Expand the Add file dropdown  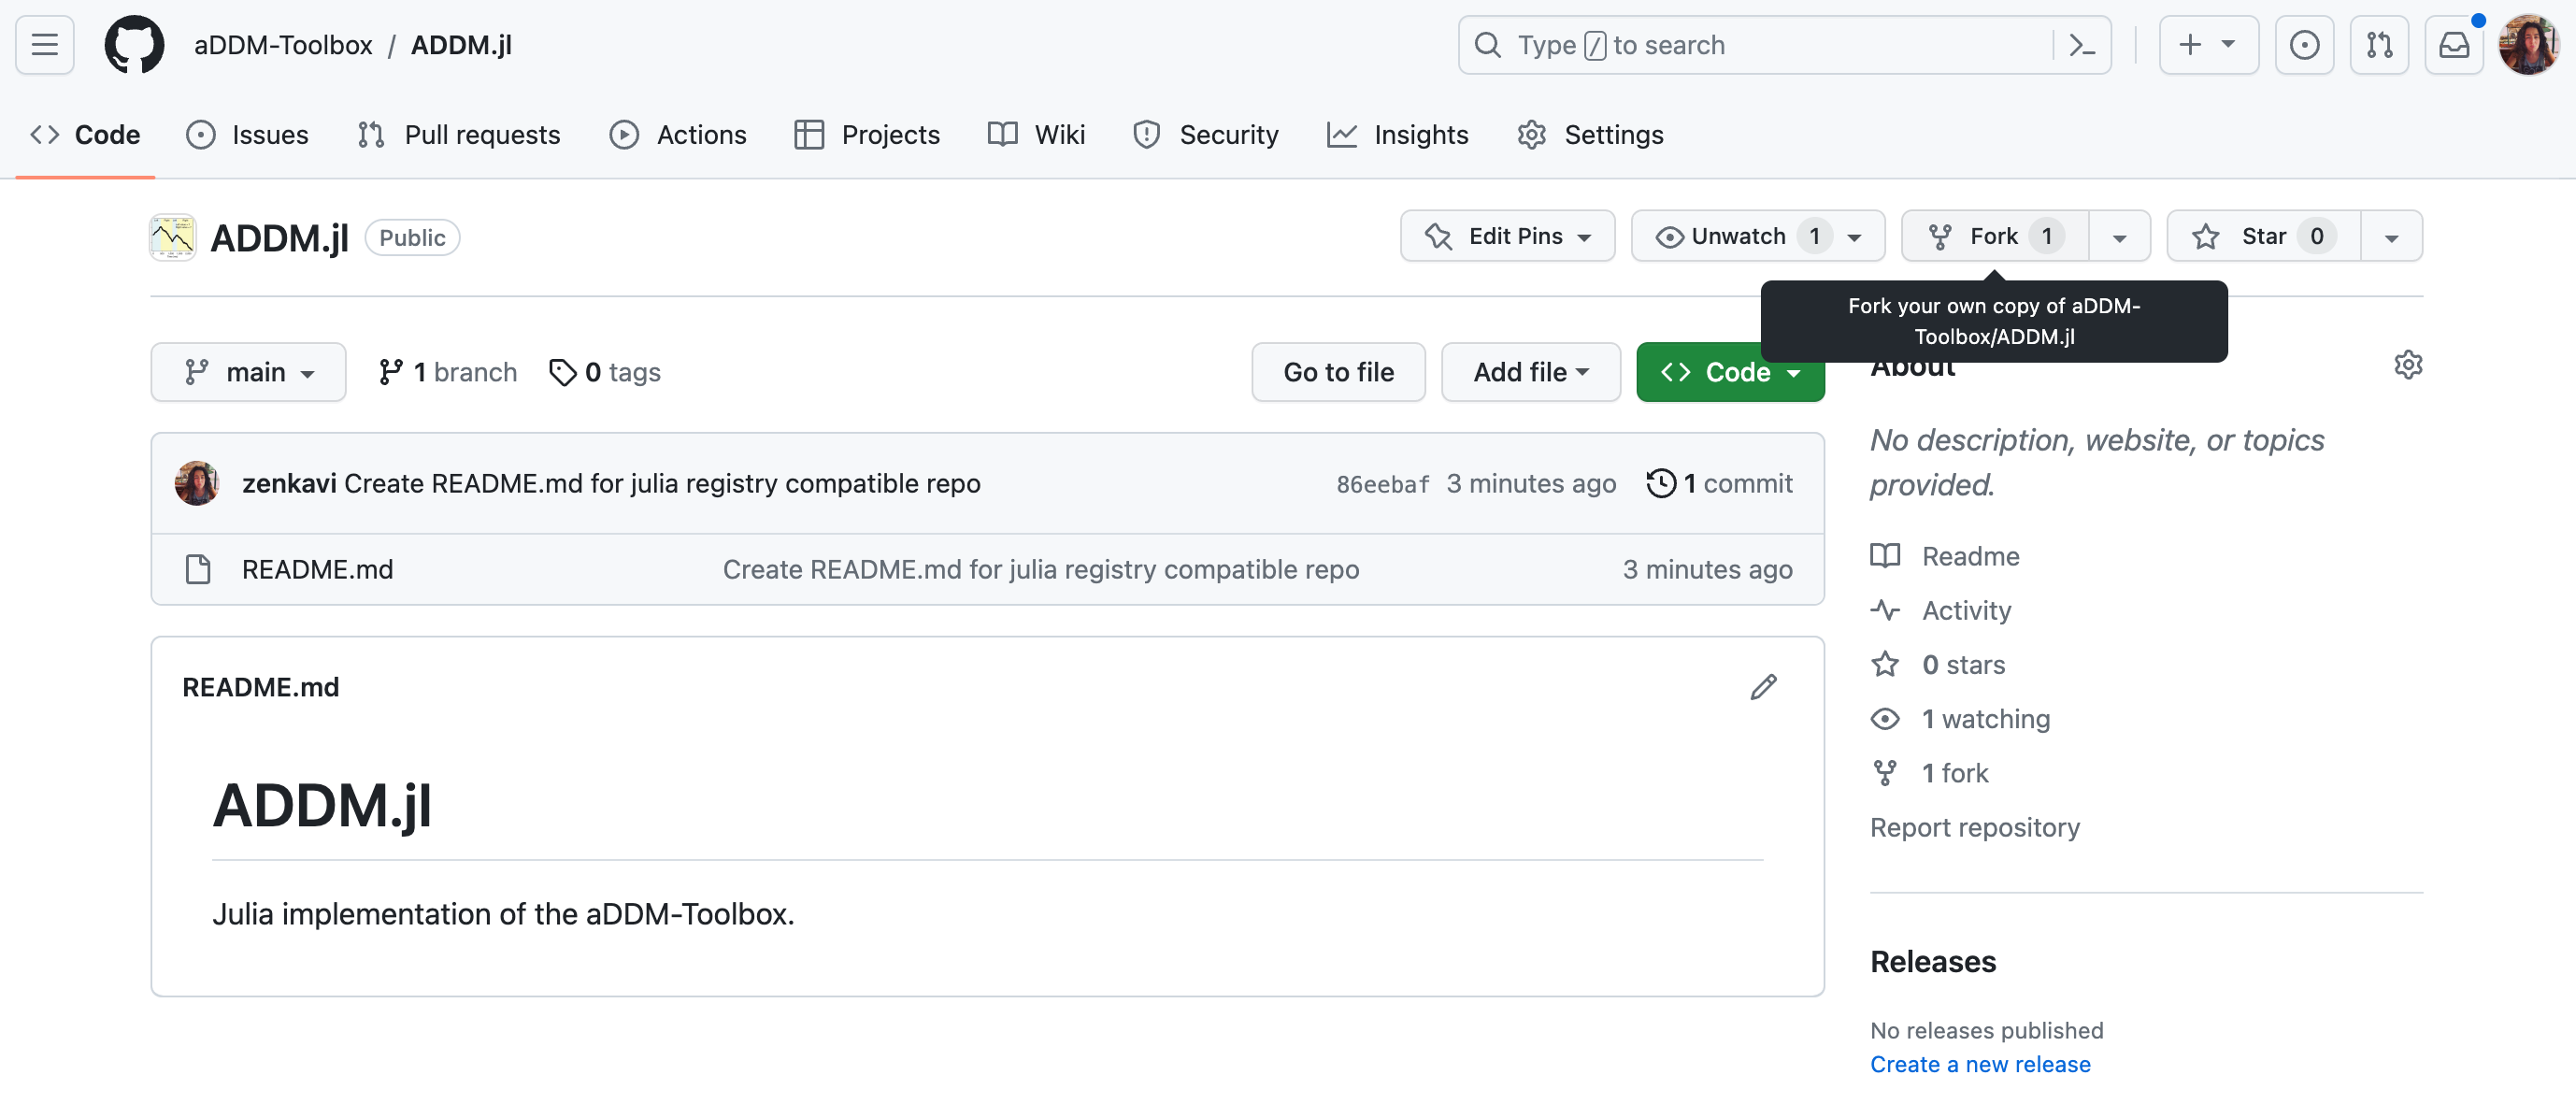pyautogui.click(x=1529, y=371)
